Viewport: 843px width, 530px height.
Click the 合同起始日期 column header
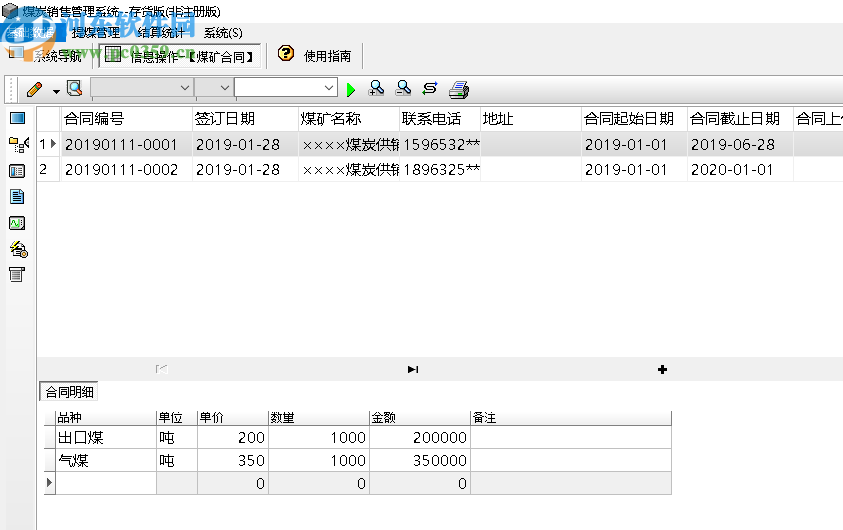tap(634, 119)
